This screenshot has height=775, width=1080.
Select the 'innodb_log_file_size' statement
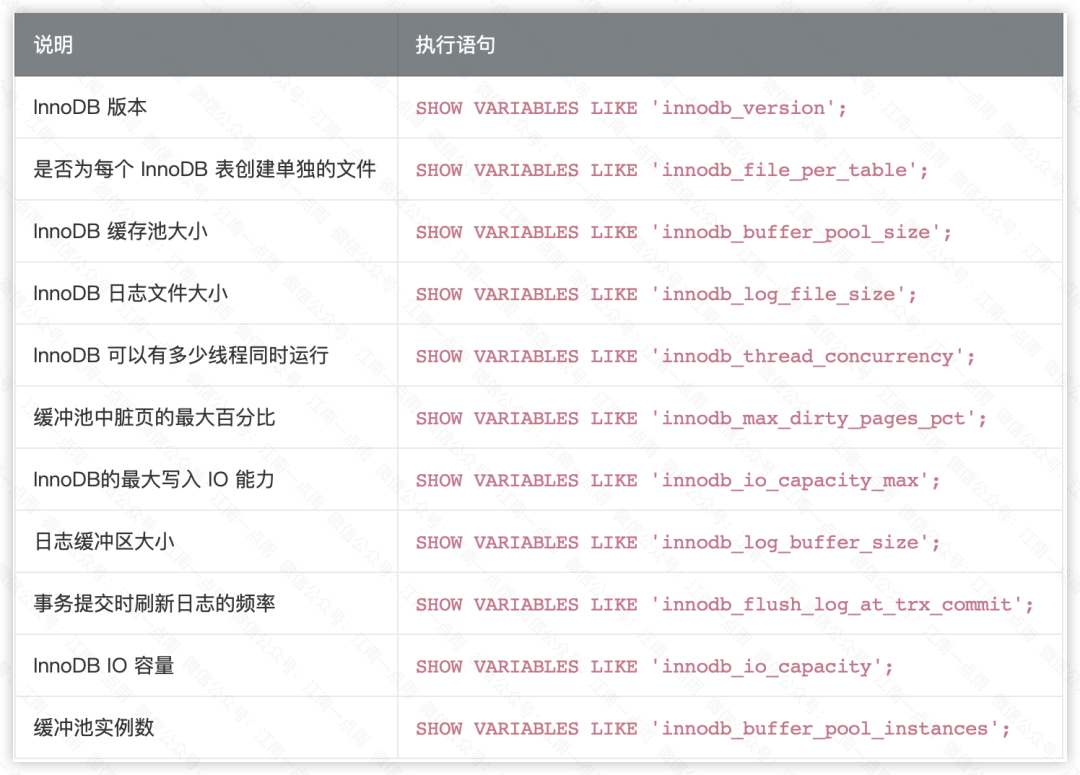tap(666, 294)
